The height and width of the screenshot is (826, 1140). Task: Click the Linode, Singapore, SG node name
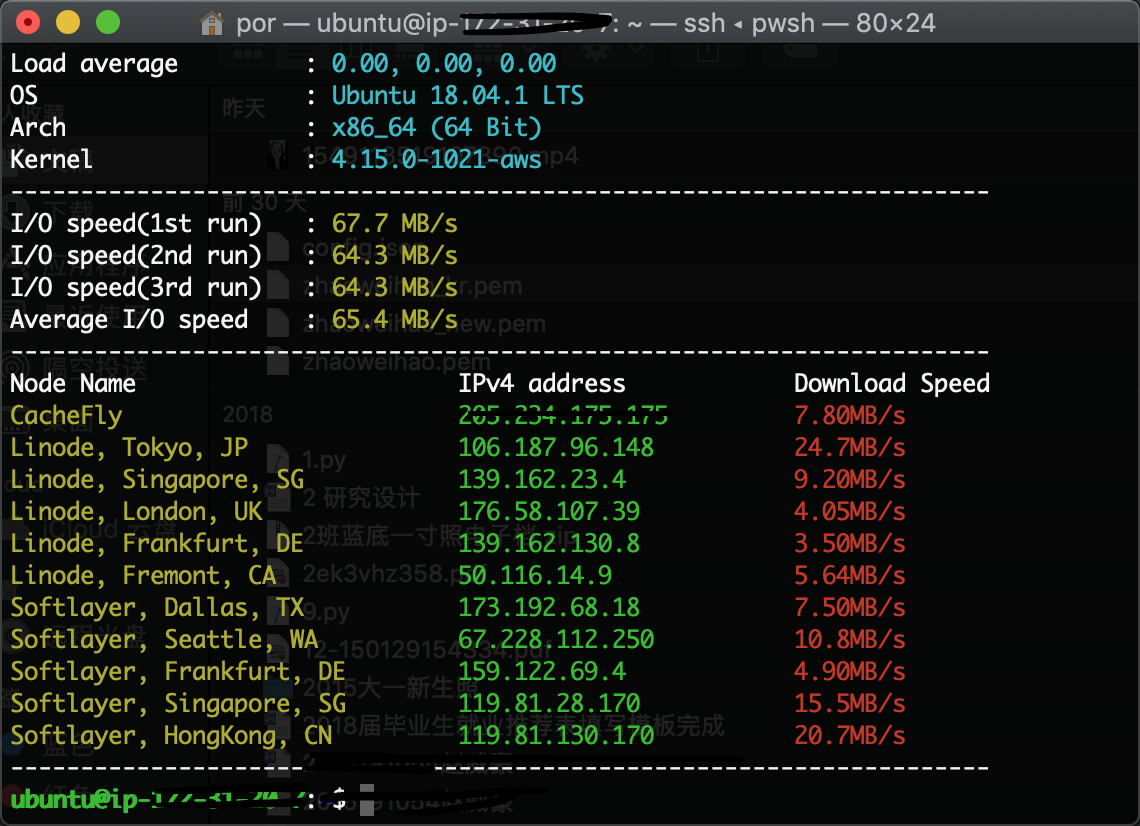tap(157, 480)
